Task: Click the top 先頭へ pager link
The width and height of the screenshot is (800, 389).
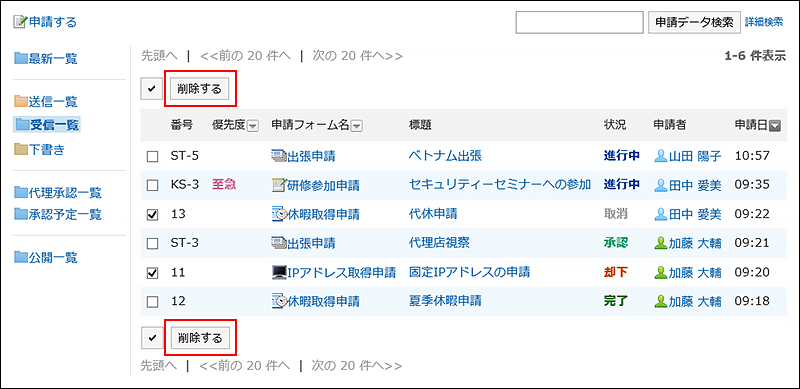Action: [x=159, y=57]
